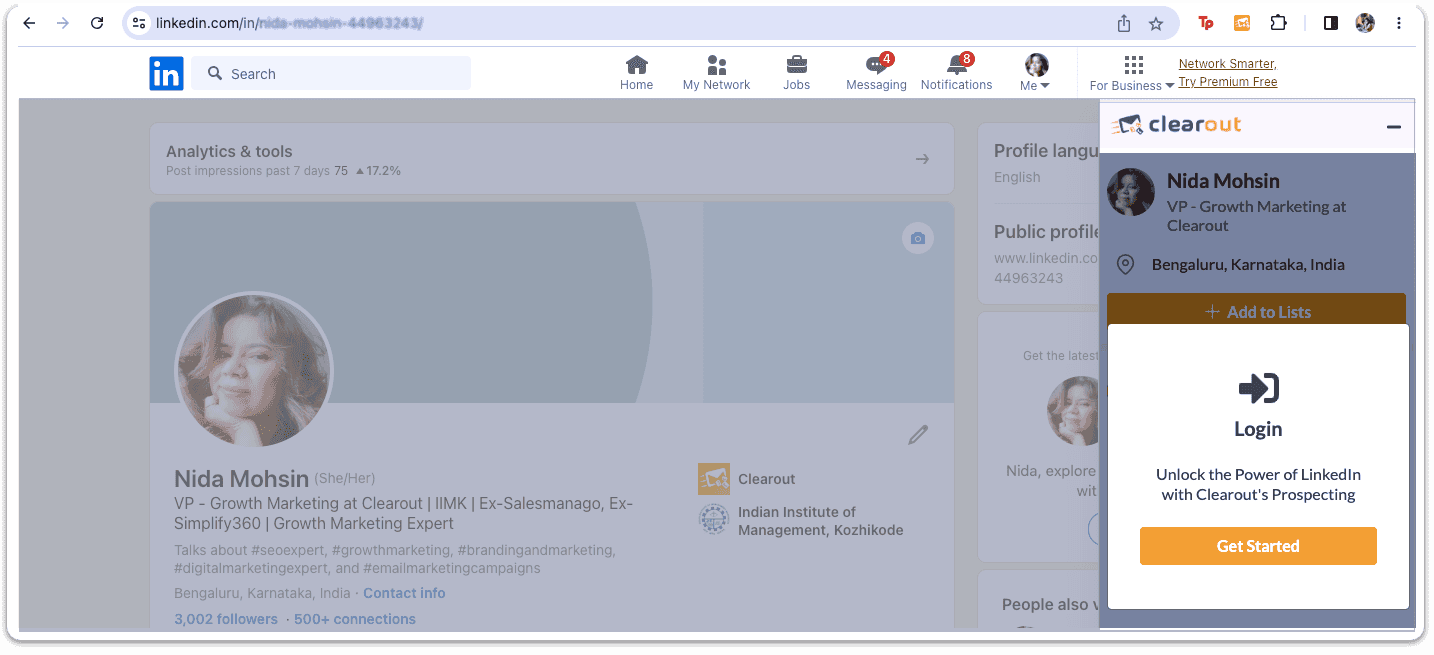Click the IIM Kozhikode logo icon
1434x655 pixels.
[x=714, y=520]
